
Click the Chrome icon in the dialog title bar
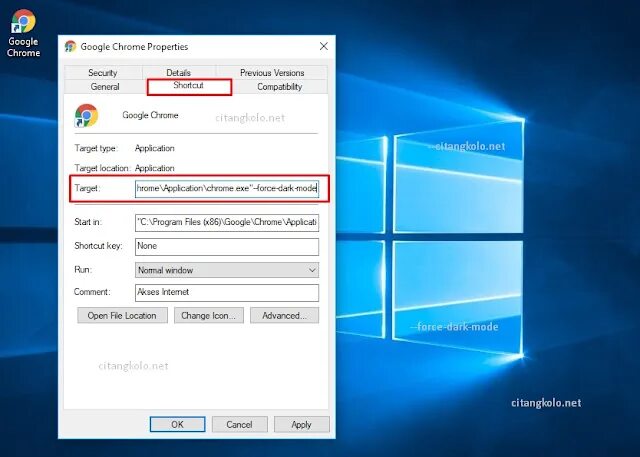pyautogui.click(x=70, y=47)
